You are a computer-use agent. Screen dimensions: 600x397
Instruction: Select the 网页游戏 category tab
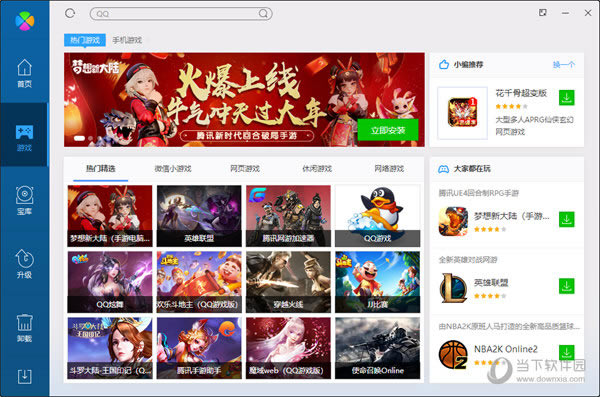245,169
